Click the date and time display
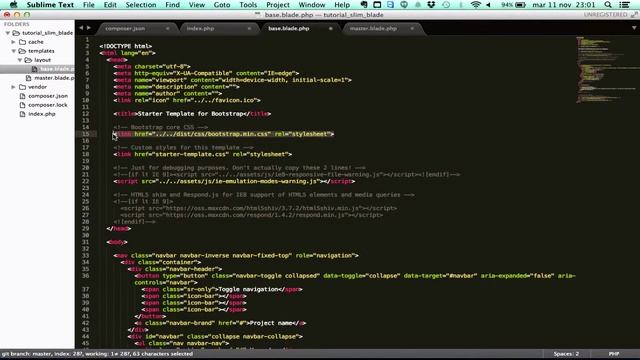 coord(564,5)
